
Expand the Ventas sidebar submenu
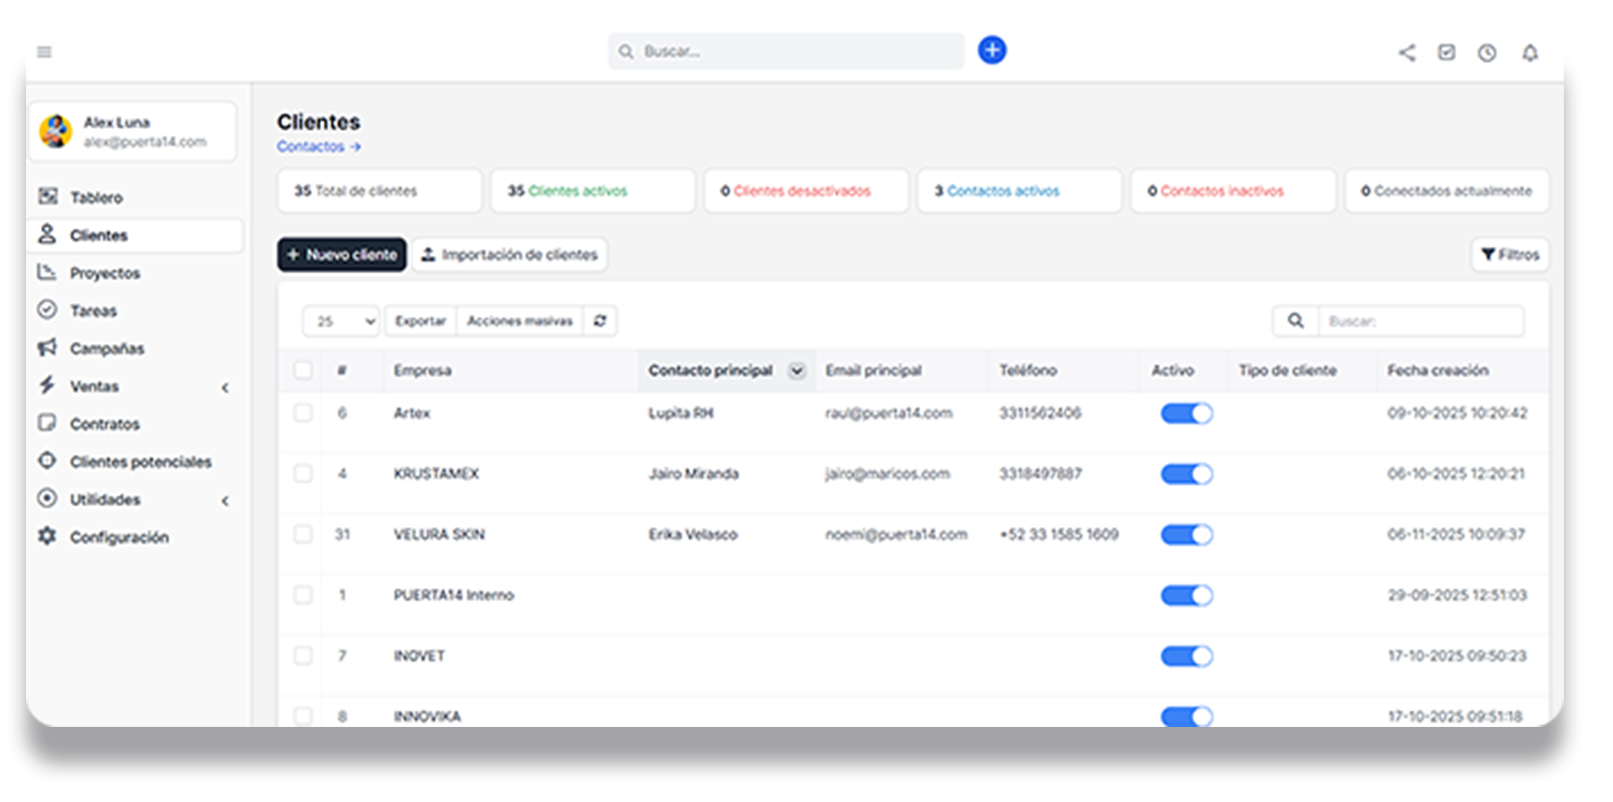[x=225, y=387]
